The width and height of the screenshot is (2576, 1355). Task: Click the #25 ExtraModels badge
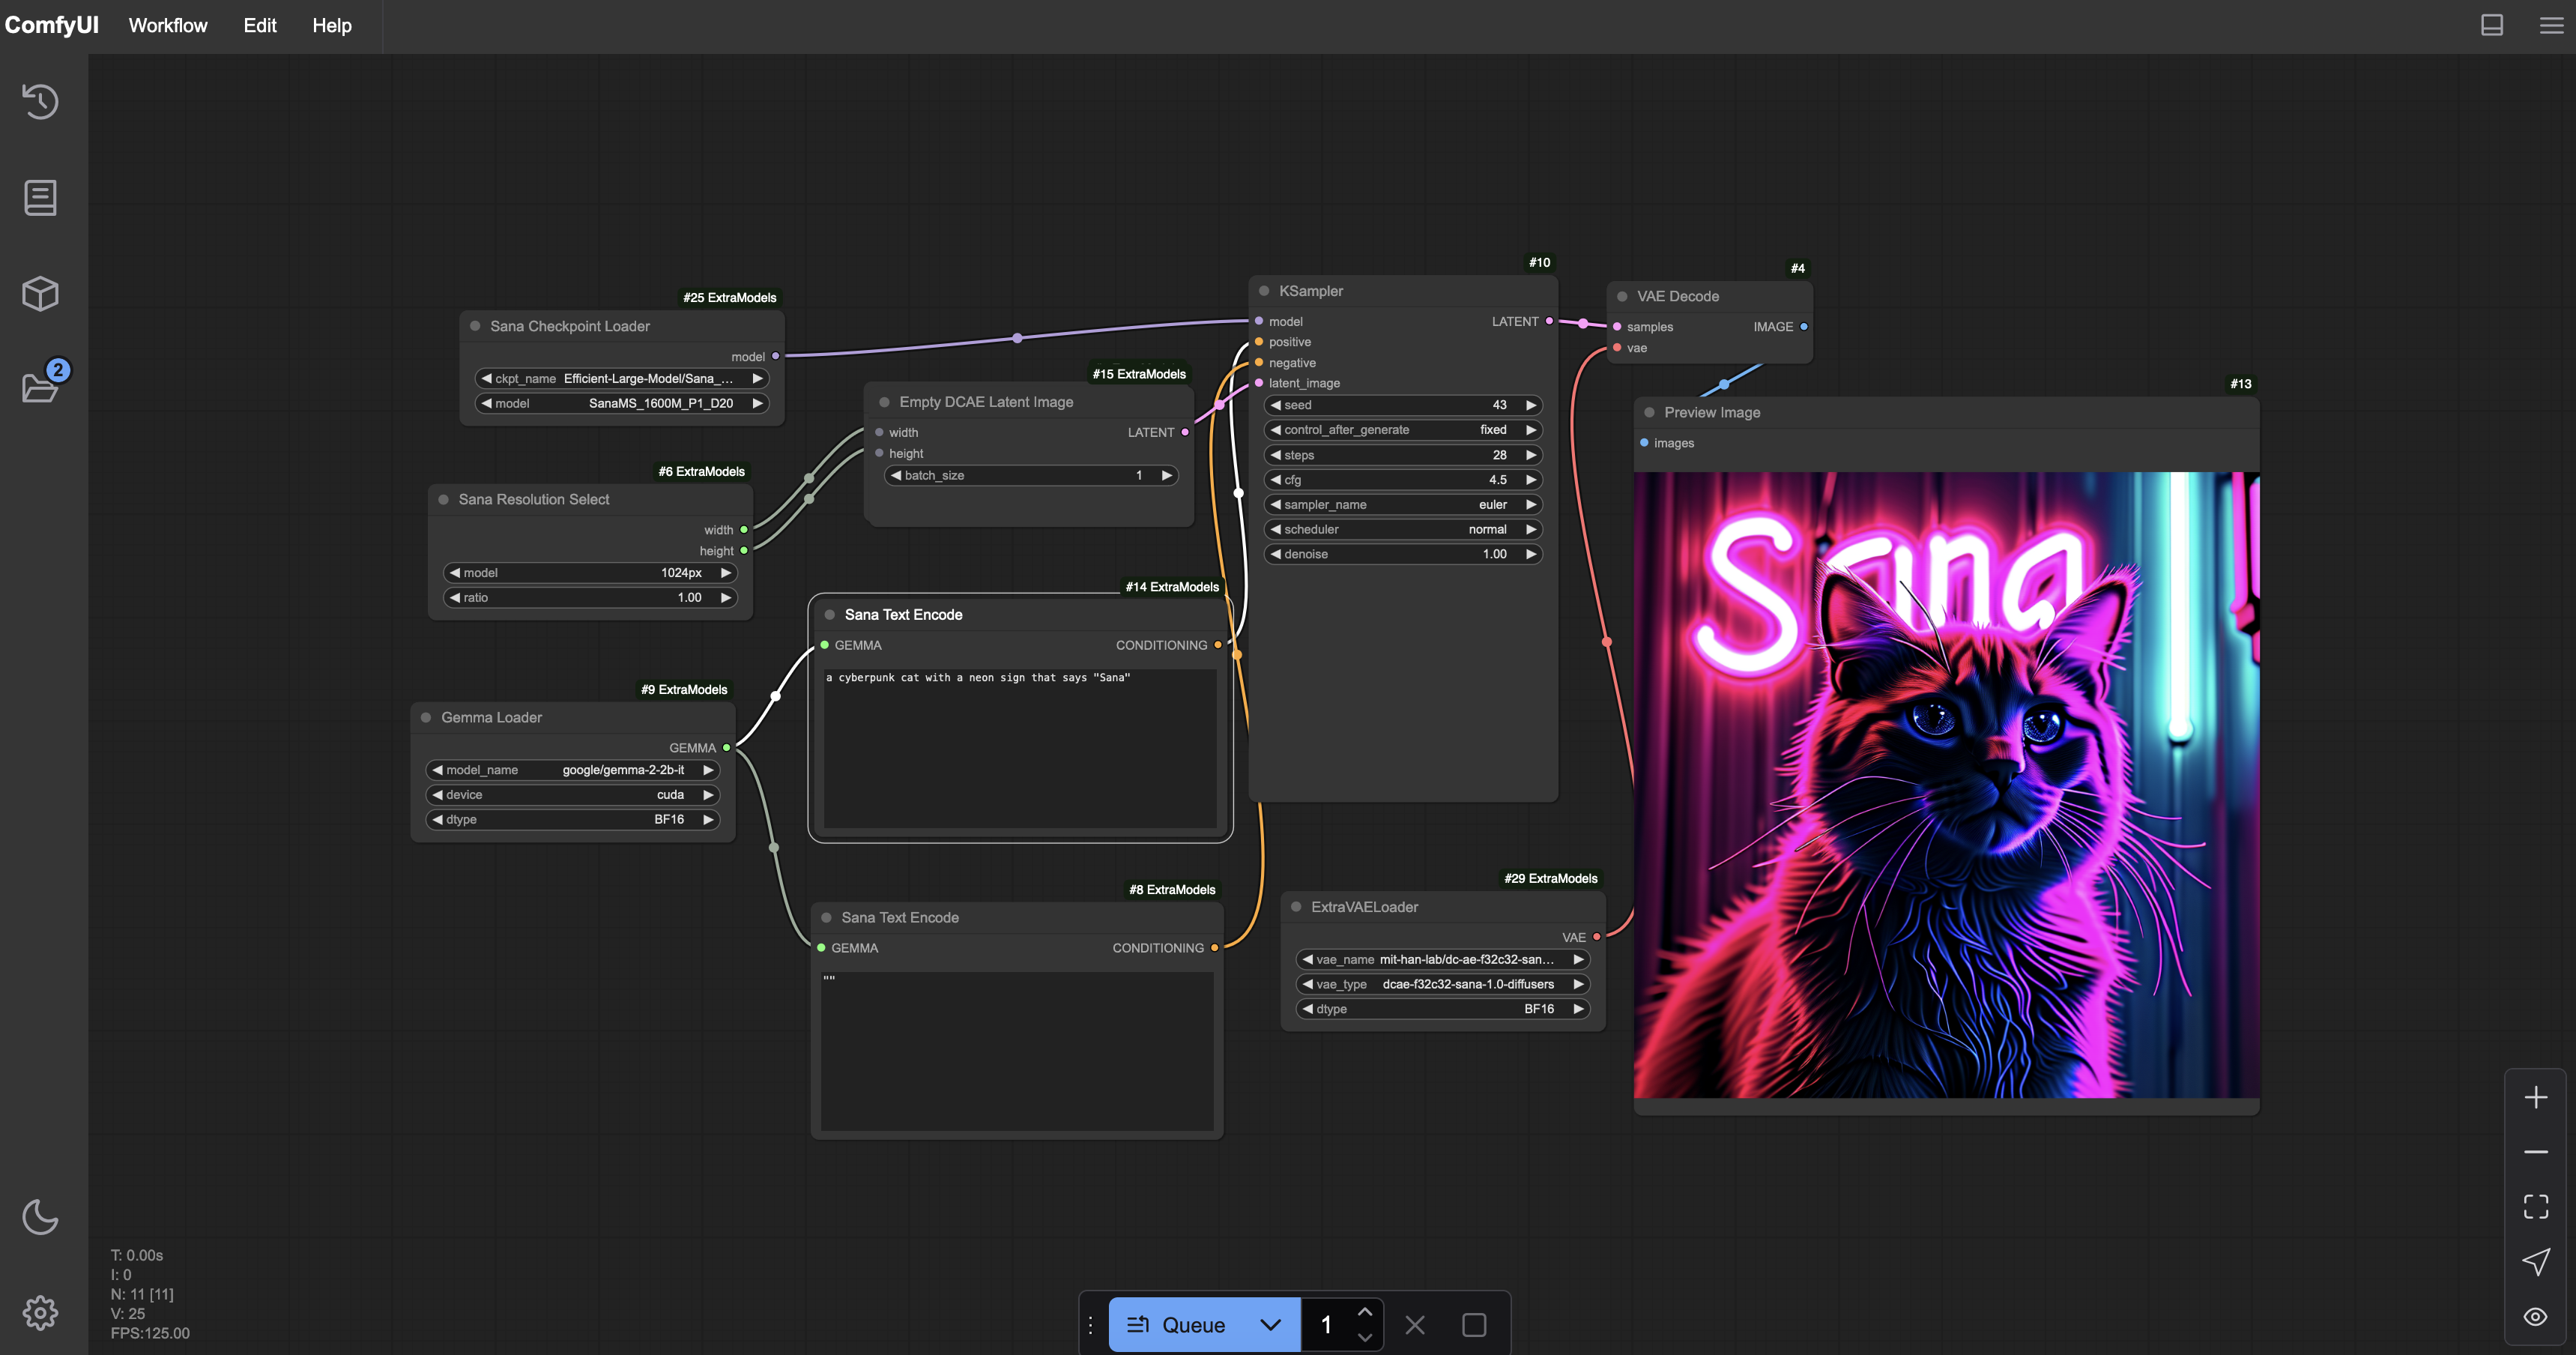[x=730, y=298]
